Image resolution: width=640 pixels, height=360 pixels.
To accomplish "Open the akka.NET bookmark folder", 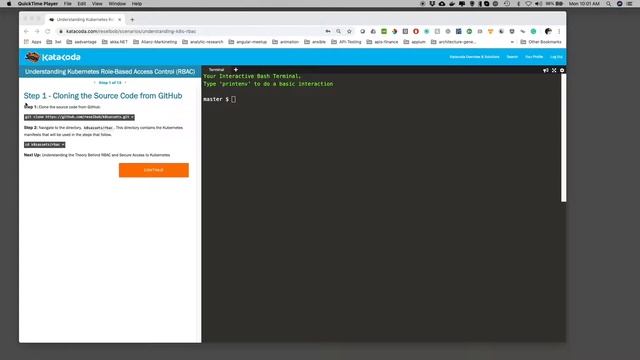I will (114, 42).
